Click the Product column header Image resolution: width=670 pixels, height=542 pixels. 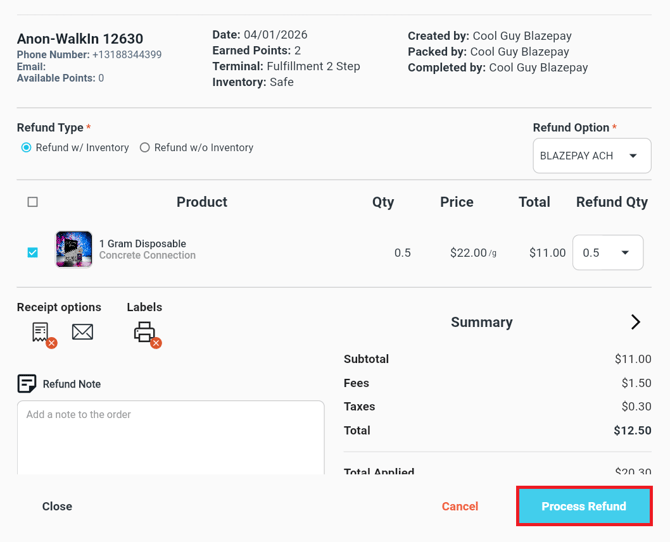pyautogui.click(x=202, y=202)
